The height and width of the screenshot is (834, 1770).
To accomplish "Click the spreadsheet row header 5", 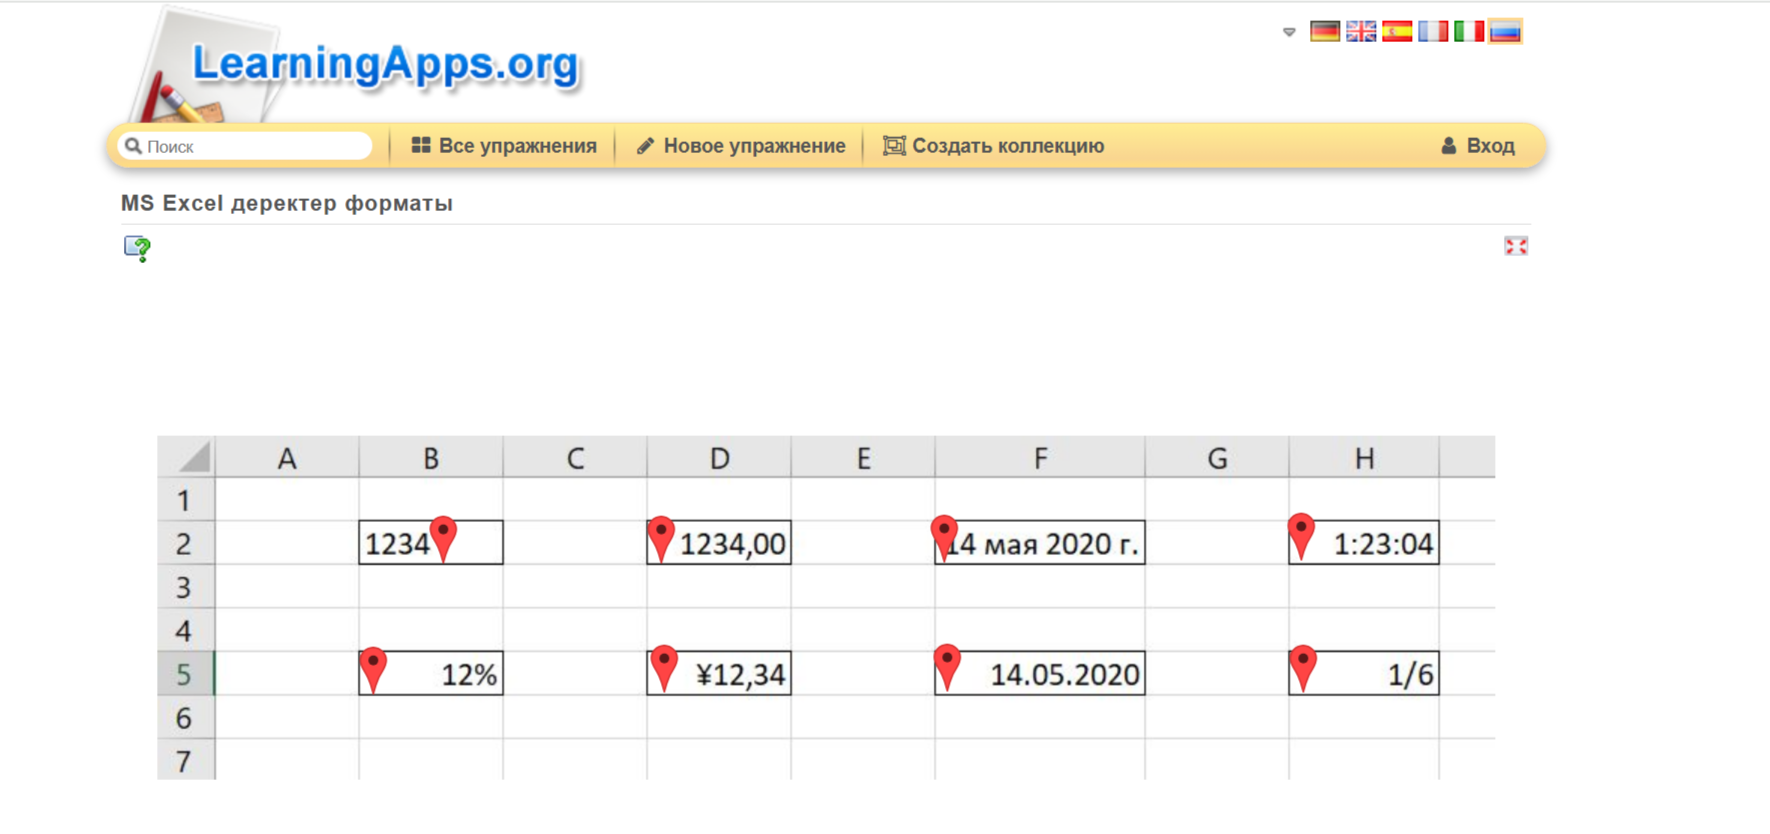I will click(x=185, y=674).
